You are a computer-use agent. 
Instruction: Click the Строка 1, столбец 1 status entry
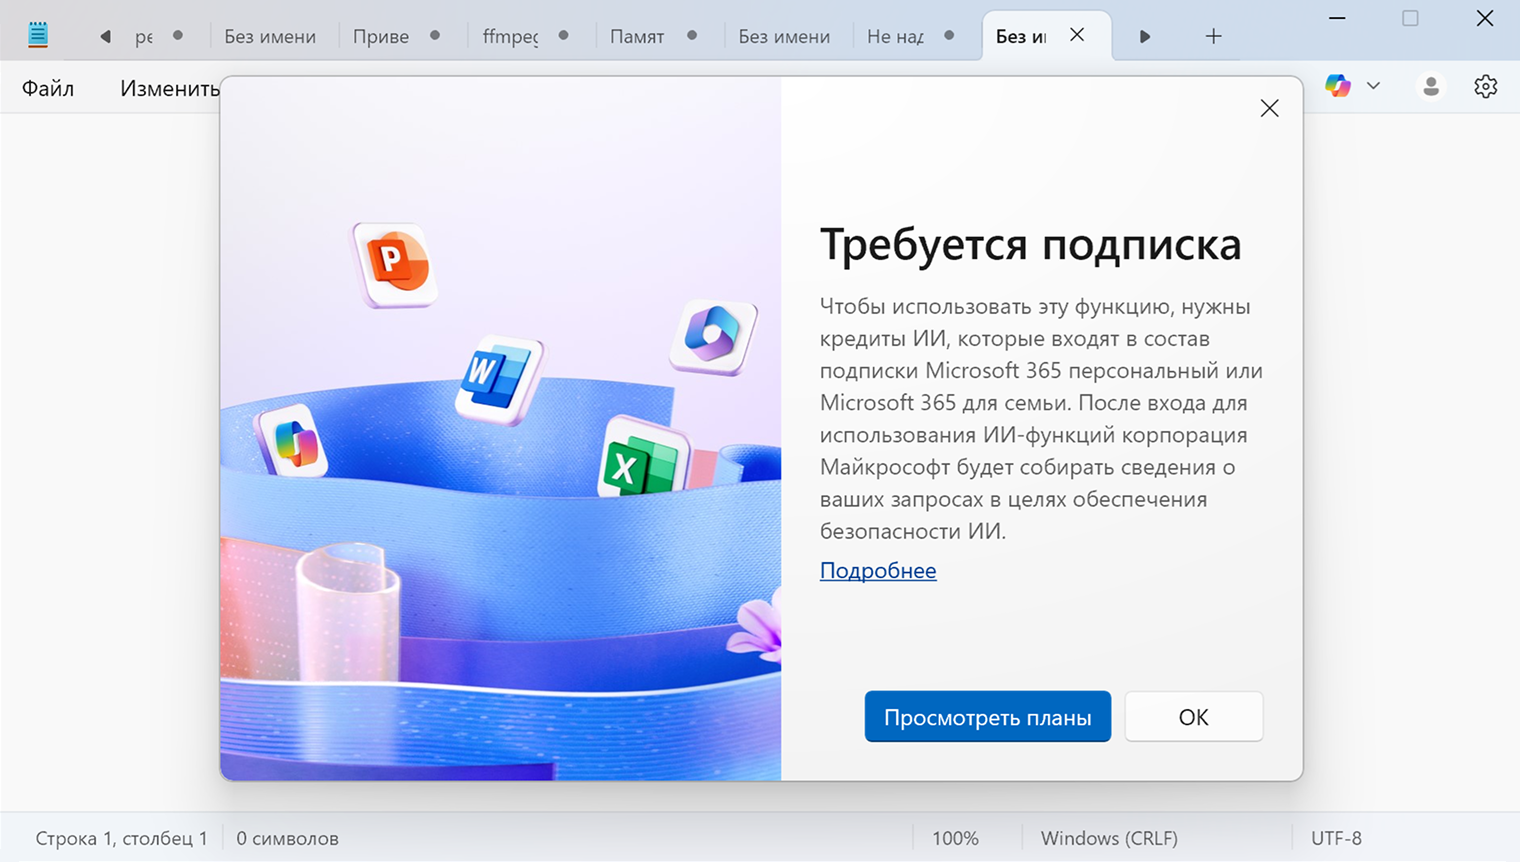(x=121, y=838)
